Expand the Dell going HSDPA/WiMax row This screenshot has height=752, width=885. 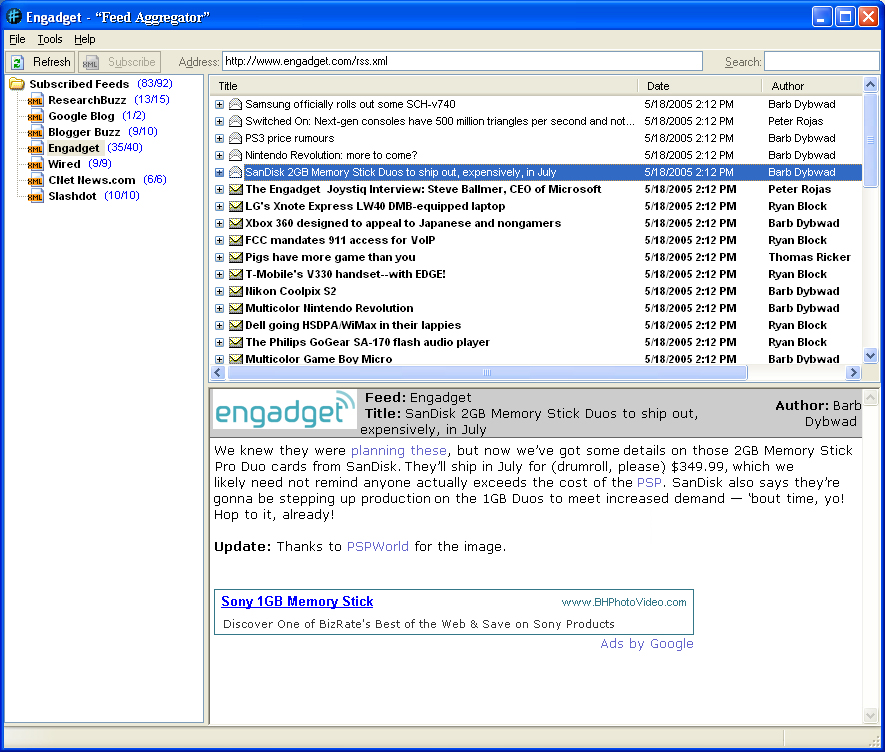coord(220,325)
